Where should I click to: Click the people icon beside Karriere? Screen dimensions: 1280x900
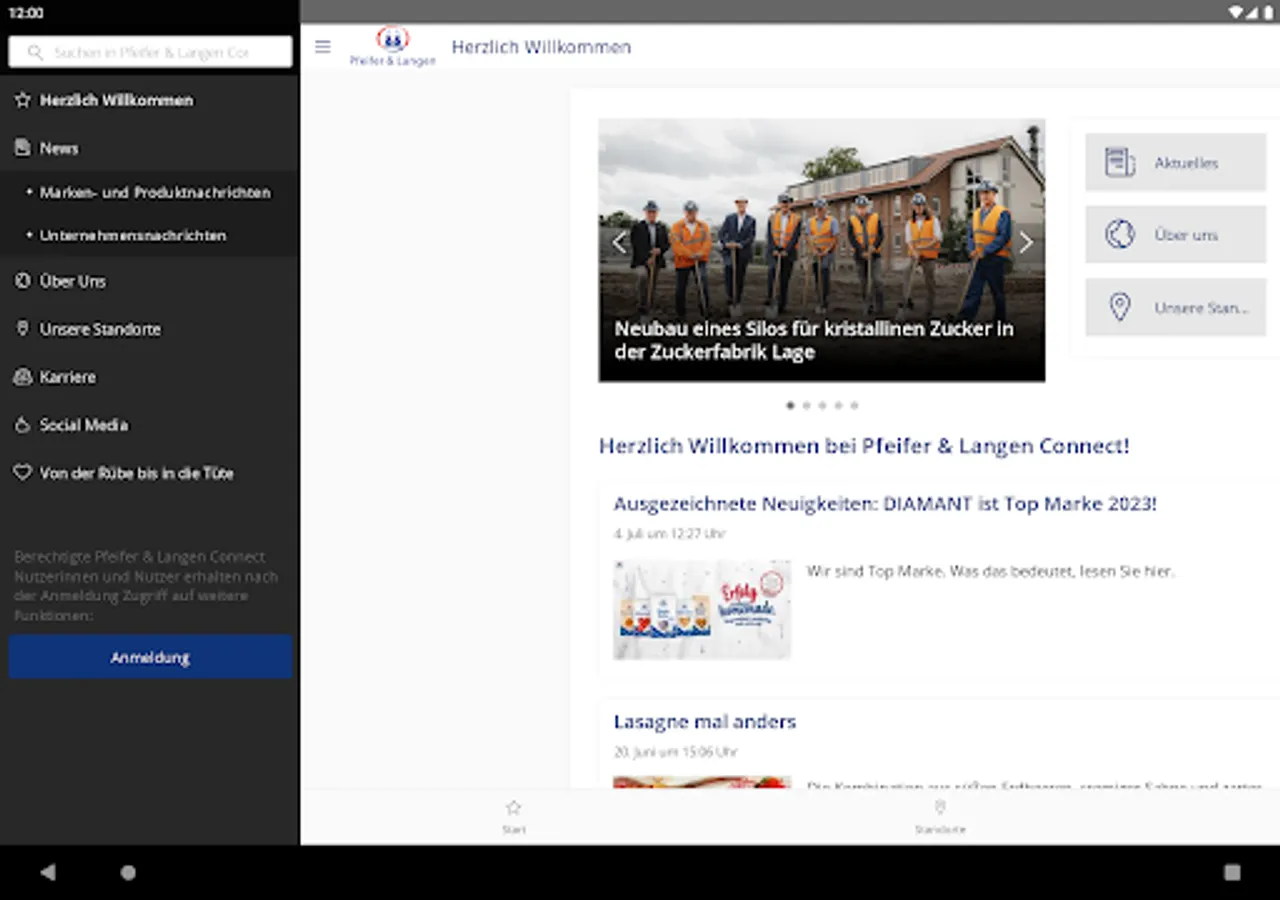tap(22, 377)
